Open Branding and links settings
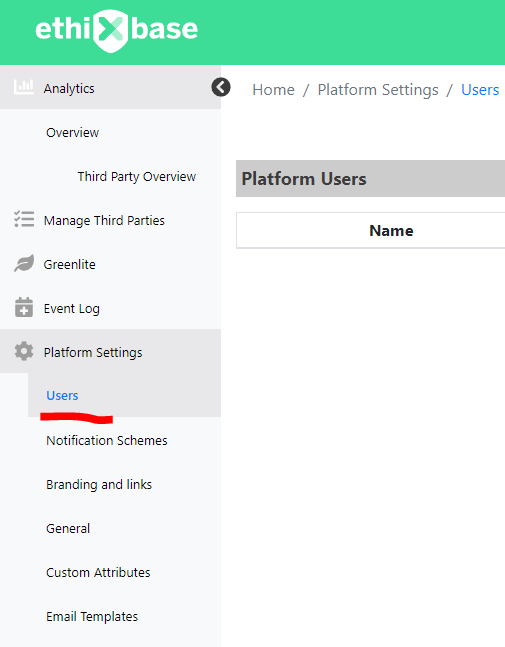 point(99,484)
